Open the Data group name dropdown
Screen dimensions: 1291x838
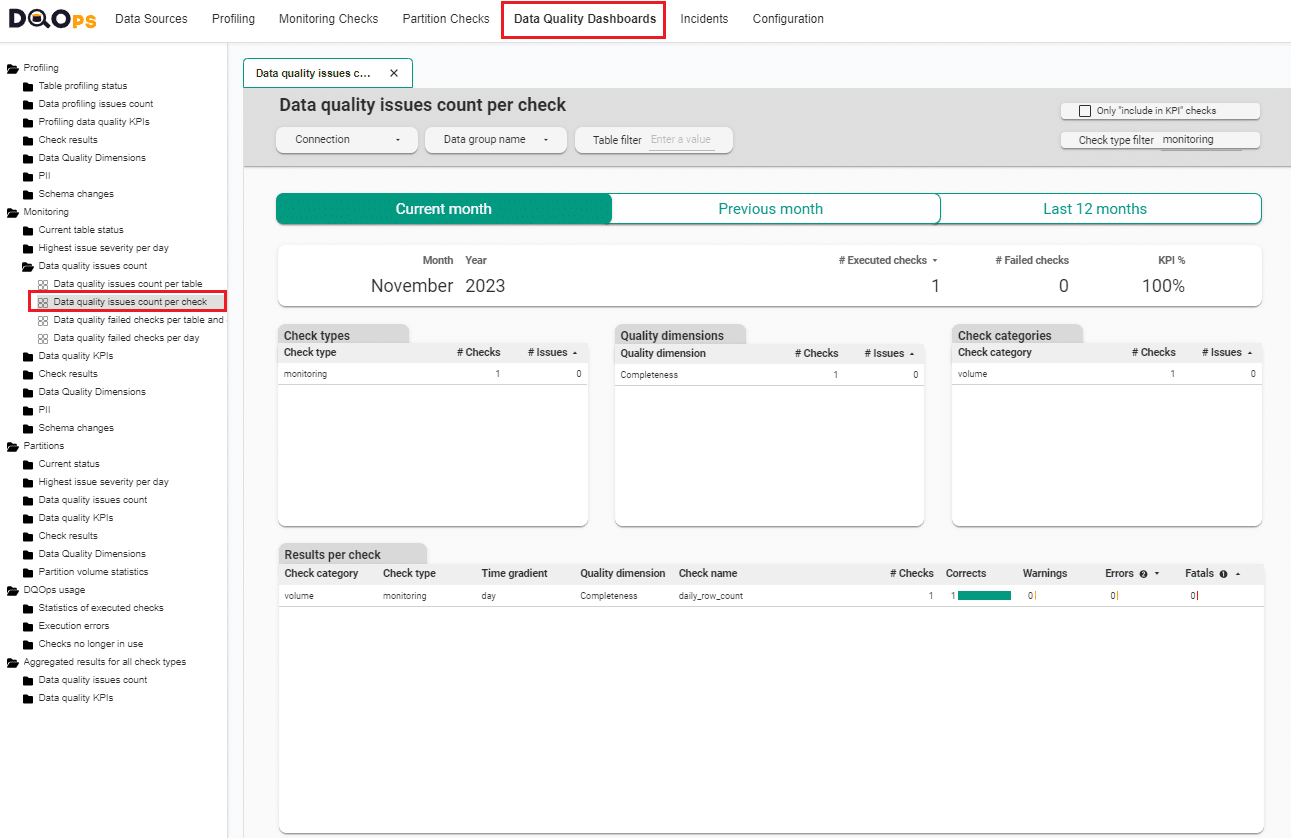click(495, 140)
